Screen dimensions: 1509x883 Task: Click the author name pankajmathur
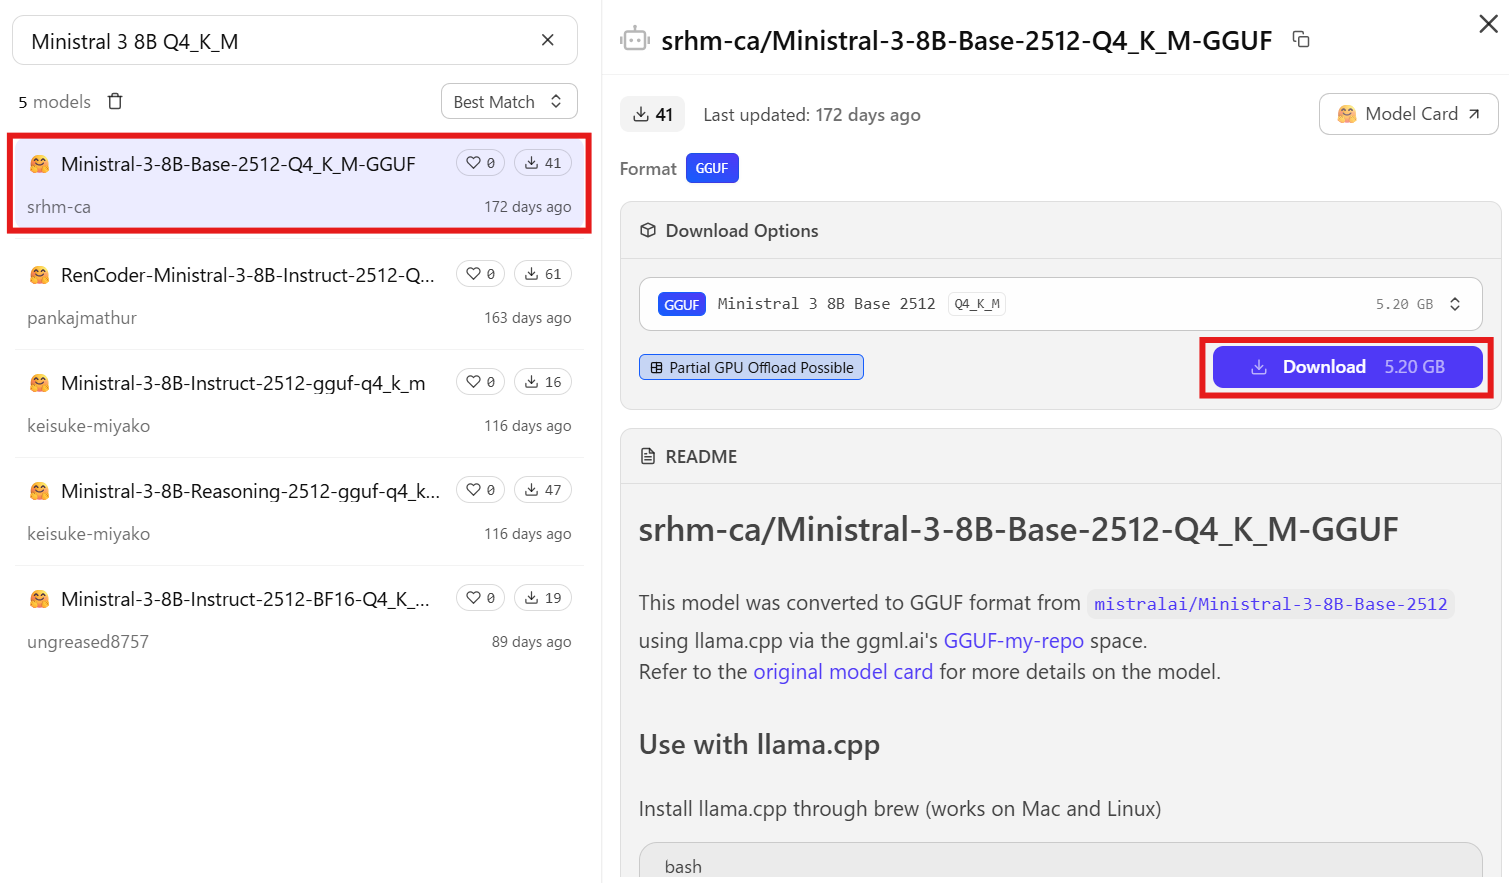click(82, 318)
